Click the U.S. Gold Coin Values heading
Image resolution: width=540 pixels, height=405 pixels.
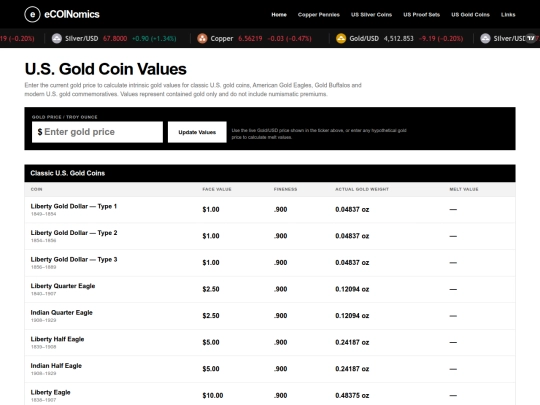tap(106, 69)
